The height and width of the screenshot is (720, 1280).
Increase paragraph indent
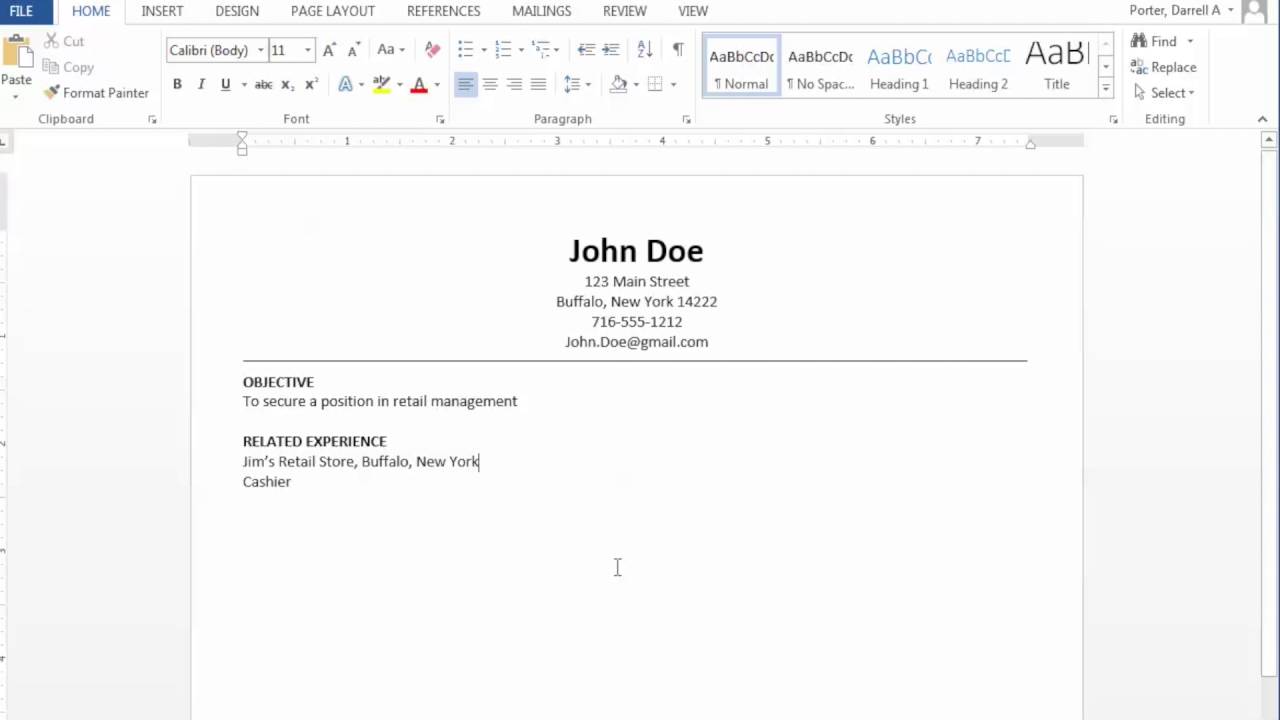tap(611, 50)
